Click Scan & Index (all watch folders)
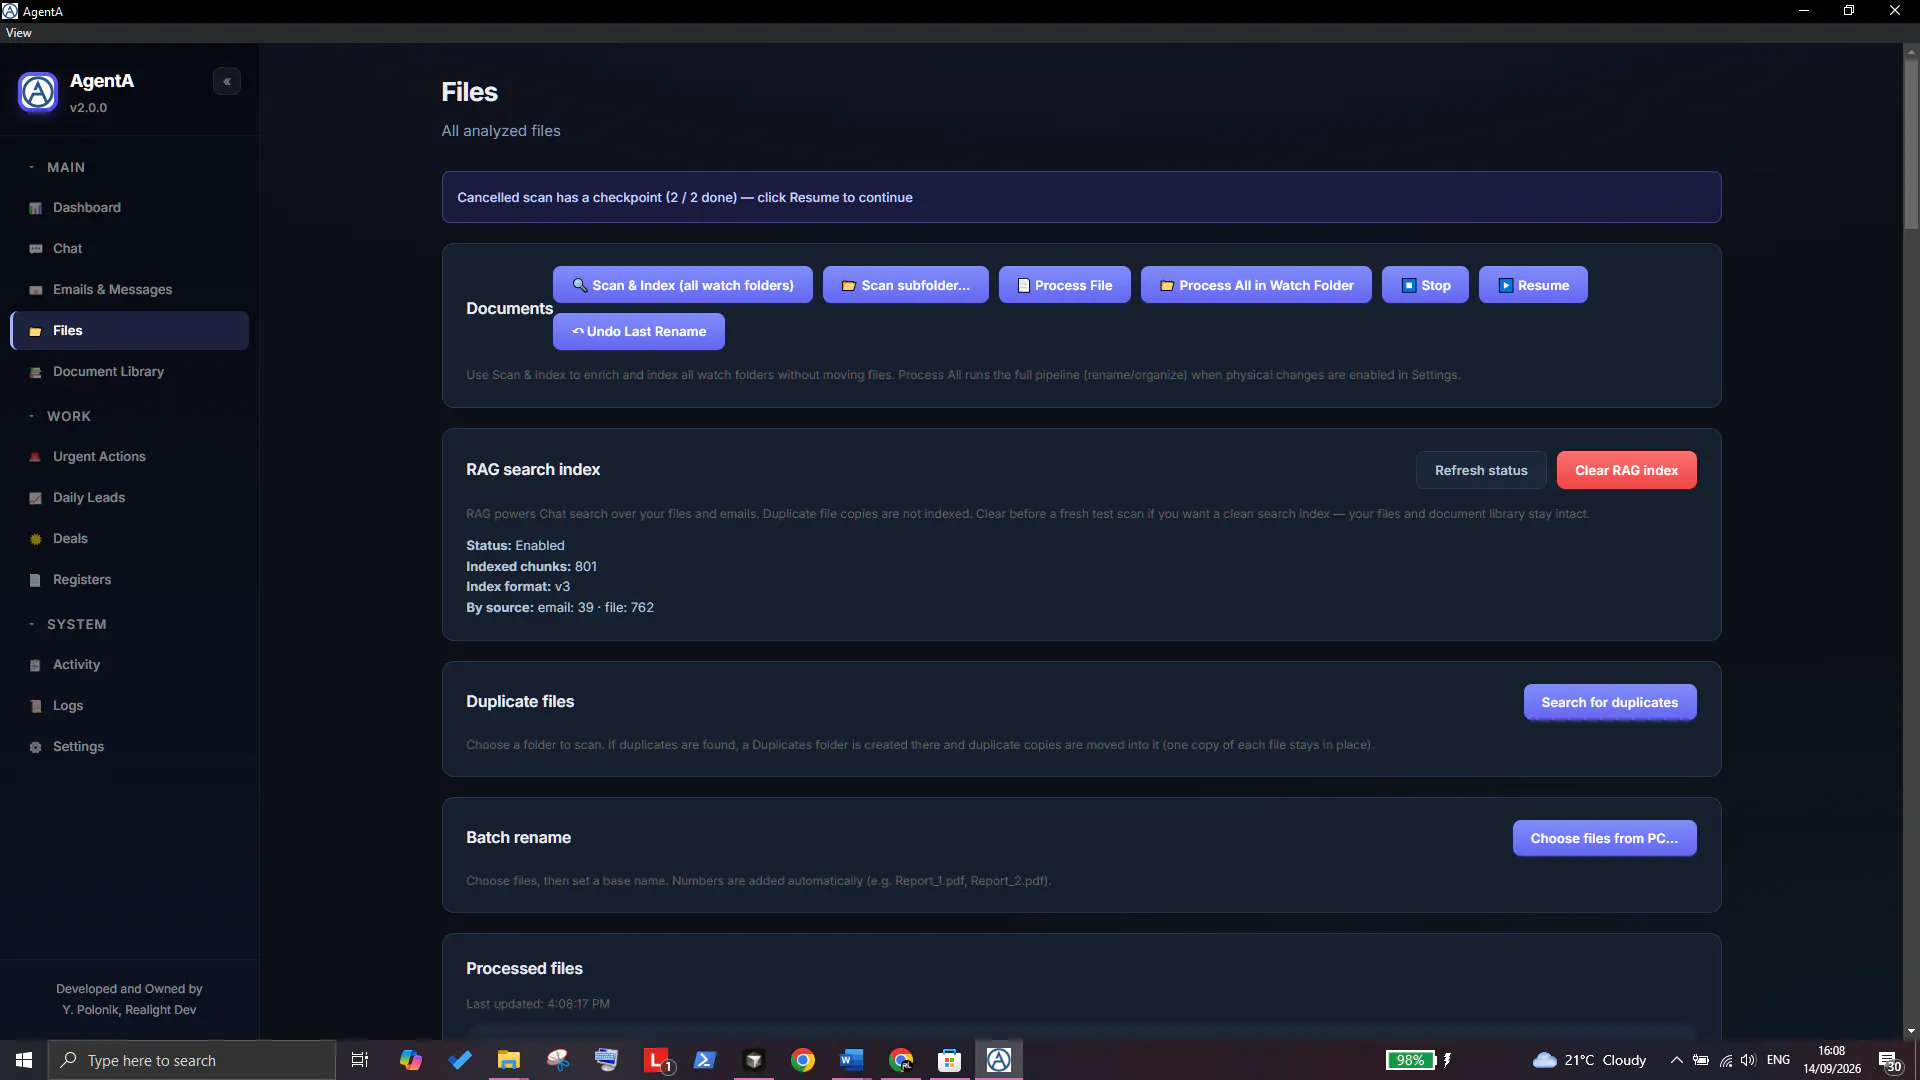Image resolution: width=1920 pixels, height=1080 pixels. point(682,285)
